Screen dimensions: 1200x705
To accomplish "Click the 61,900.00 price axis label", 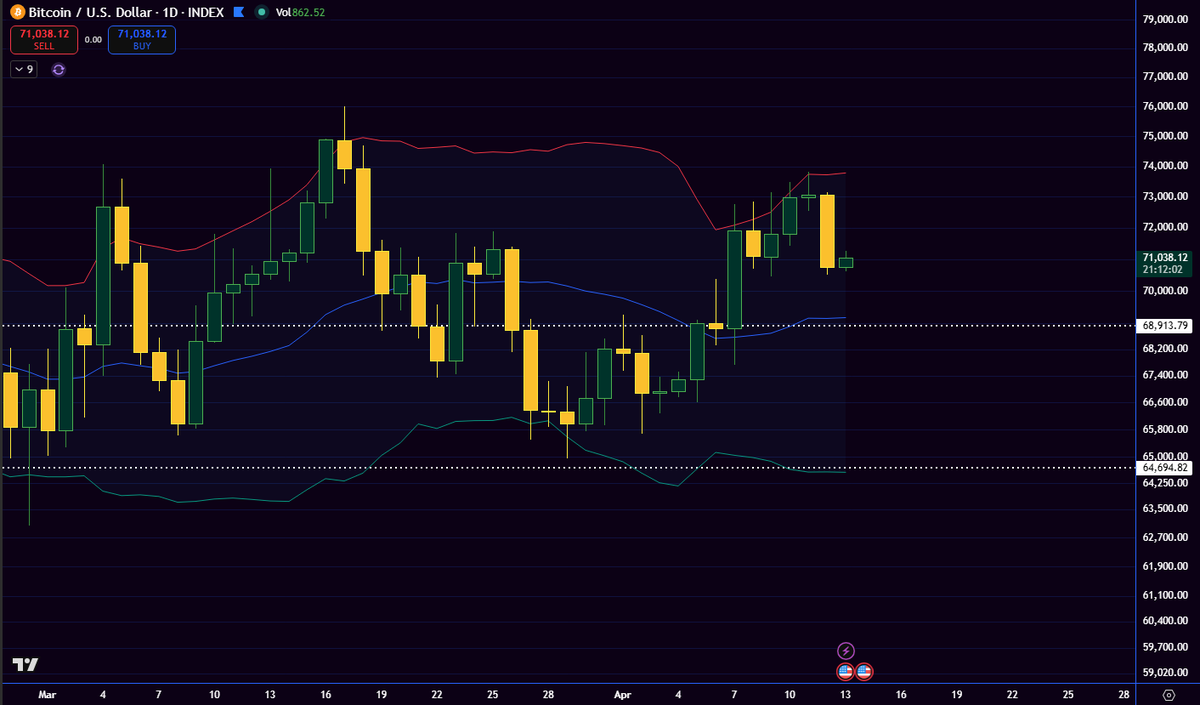I will pyautogui.click(x=1165, y=566).
